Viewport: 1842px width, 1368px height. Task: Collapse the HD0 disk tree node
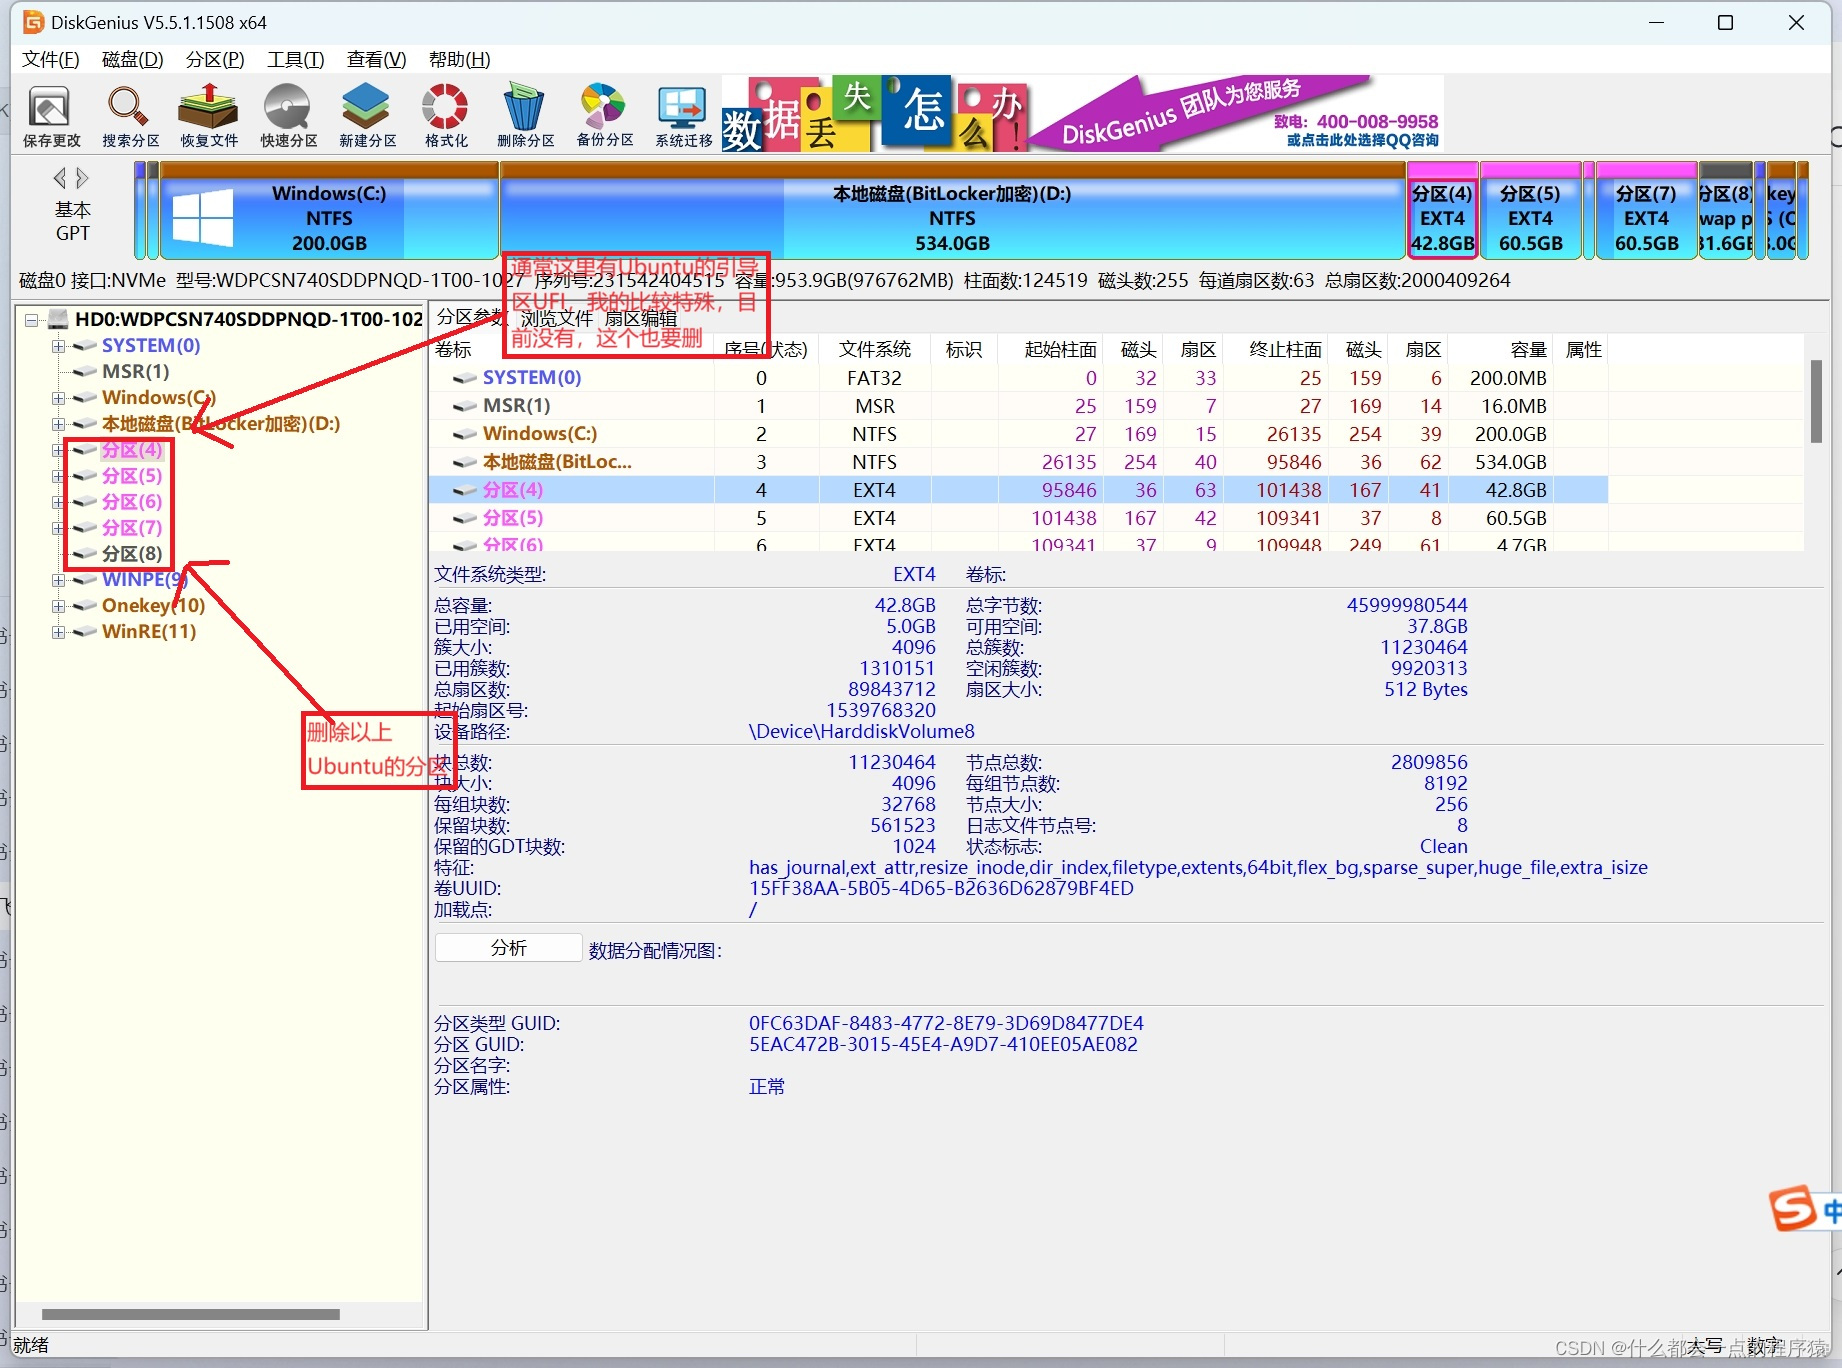[x=32, y=320]
